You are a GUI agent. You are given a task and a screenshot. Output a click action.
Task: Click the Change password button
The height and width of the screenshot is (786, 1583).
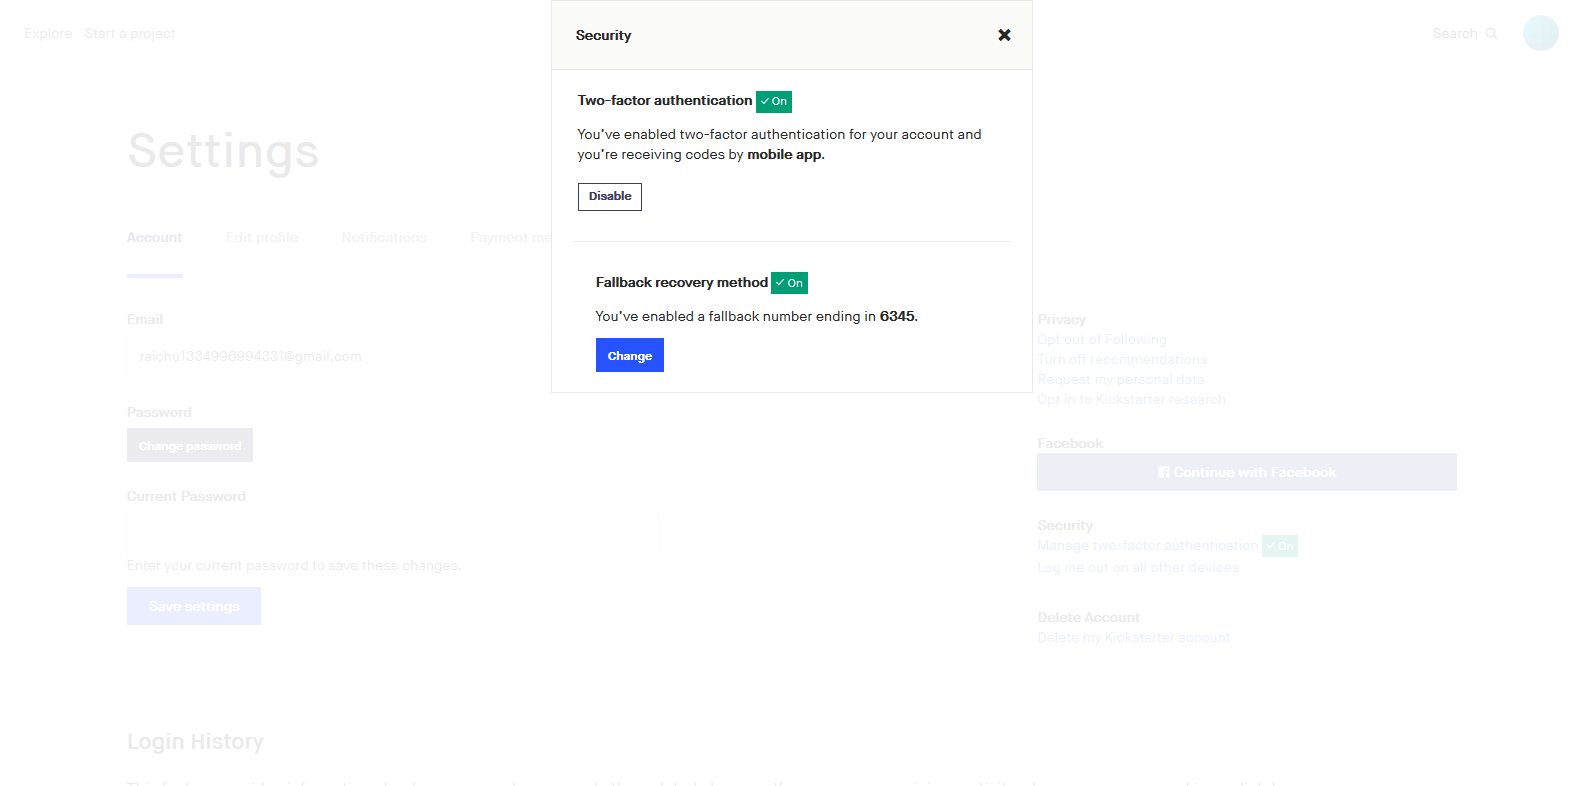190,445
